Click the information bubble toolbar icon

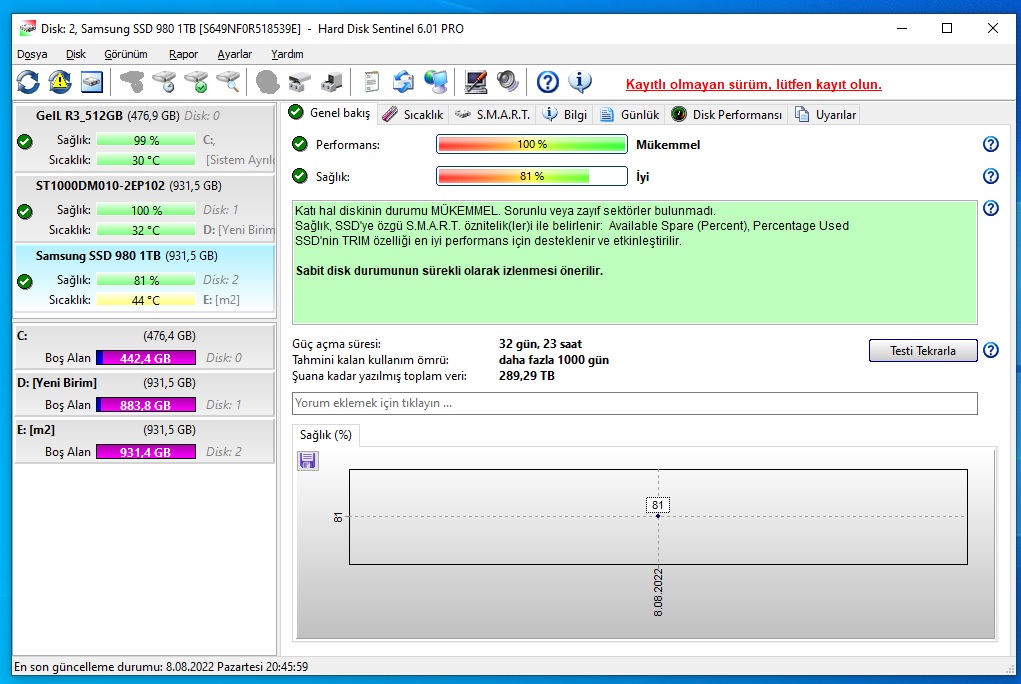[580, 82]
